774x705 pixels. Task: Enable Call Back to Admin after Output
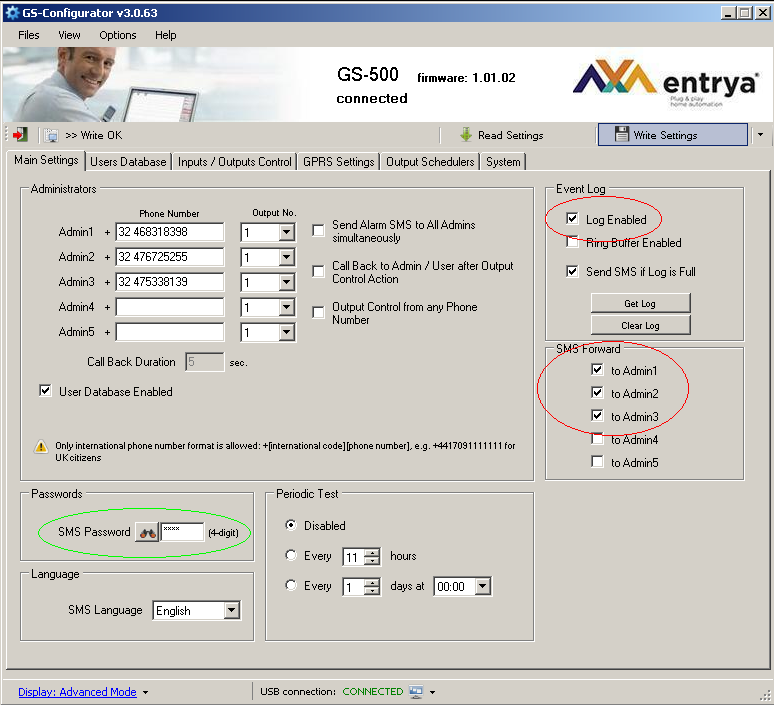[318, 272]
